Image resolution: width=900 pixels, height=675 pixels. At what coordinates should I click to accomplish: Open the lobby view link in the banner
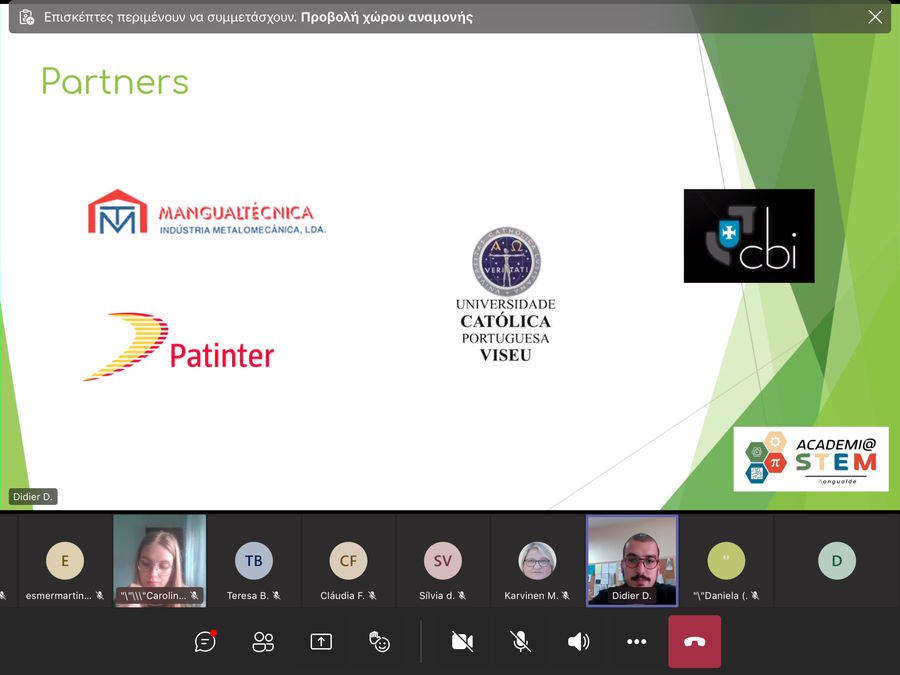click(x=386, y=17)
